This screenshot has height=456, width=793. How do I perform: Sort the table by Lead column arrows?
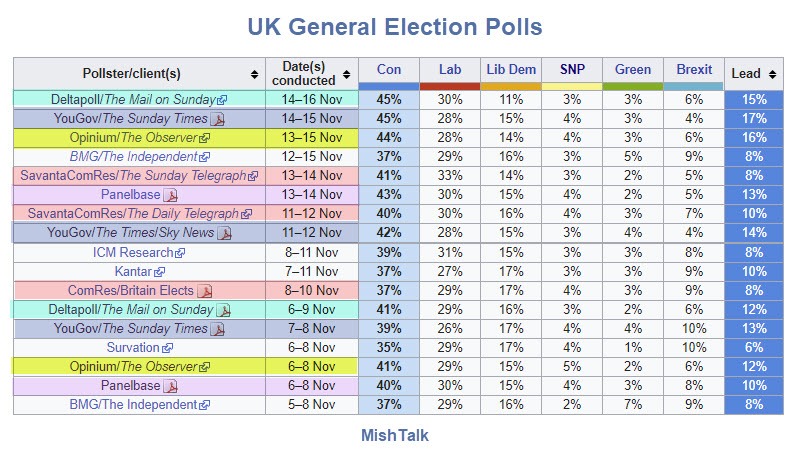(772, 74)
